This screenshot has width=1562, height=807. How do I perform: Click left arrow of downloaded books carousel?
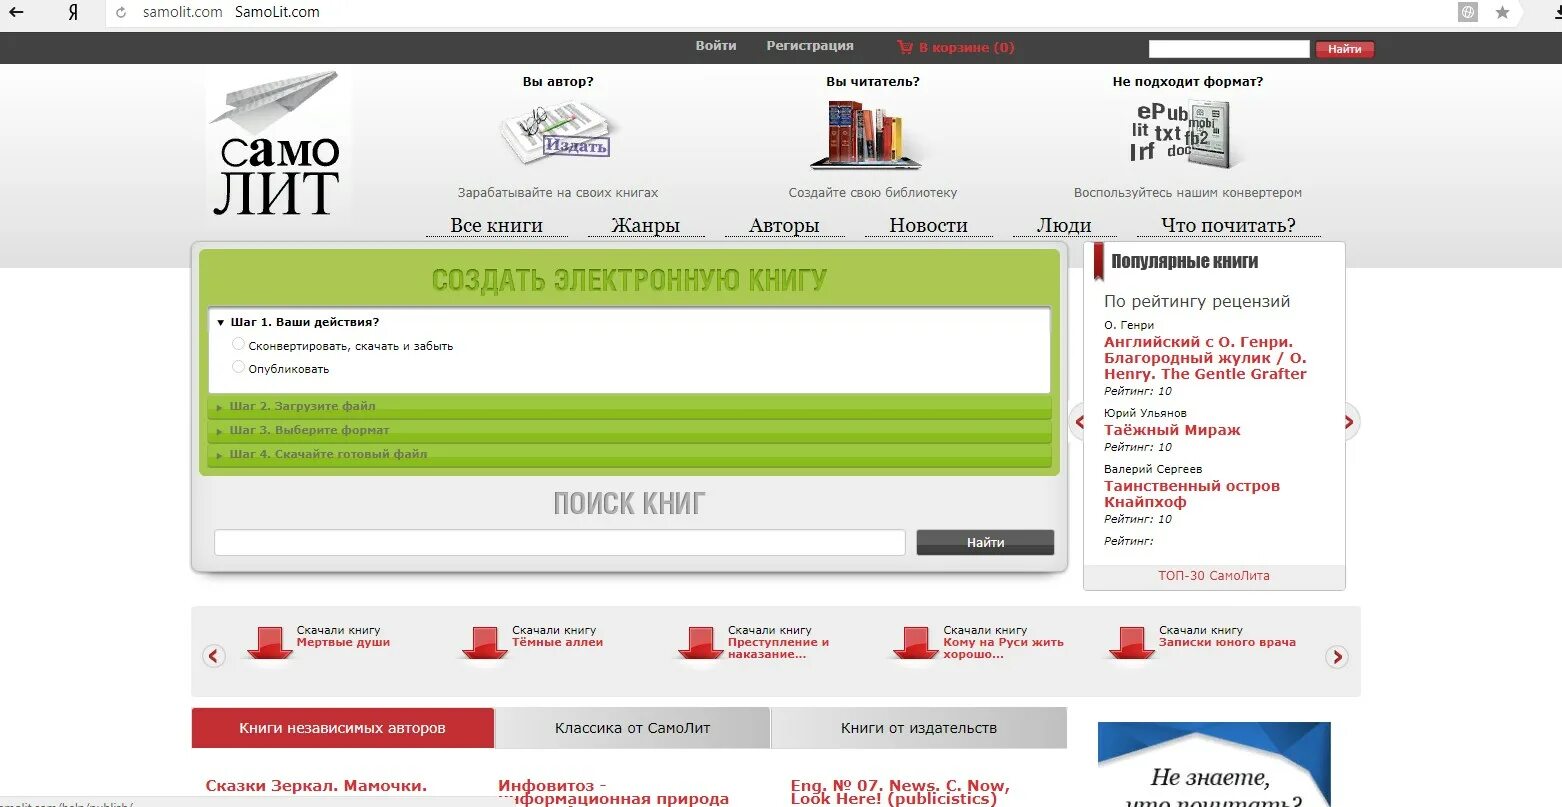point(214,656)
